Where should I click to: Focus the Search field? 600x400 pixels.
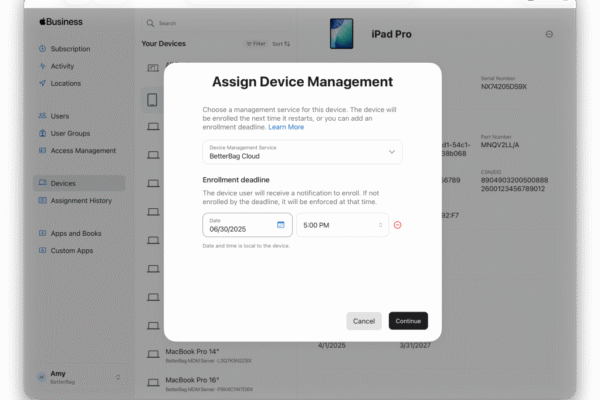point(216,23)
